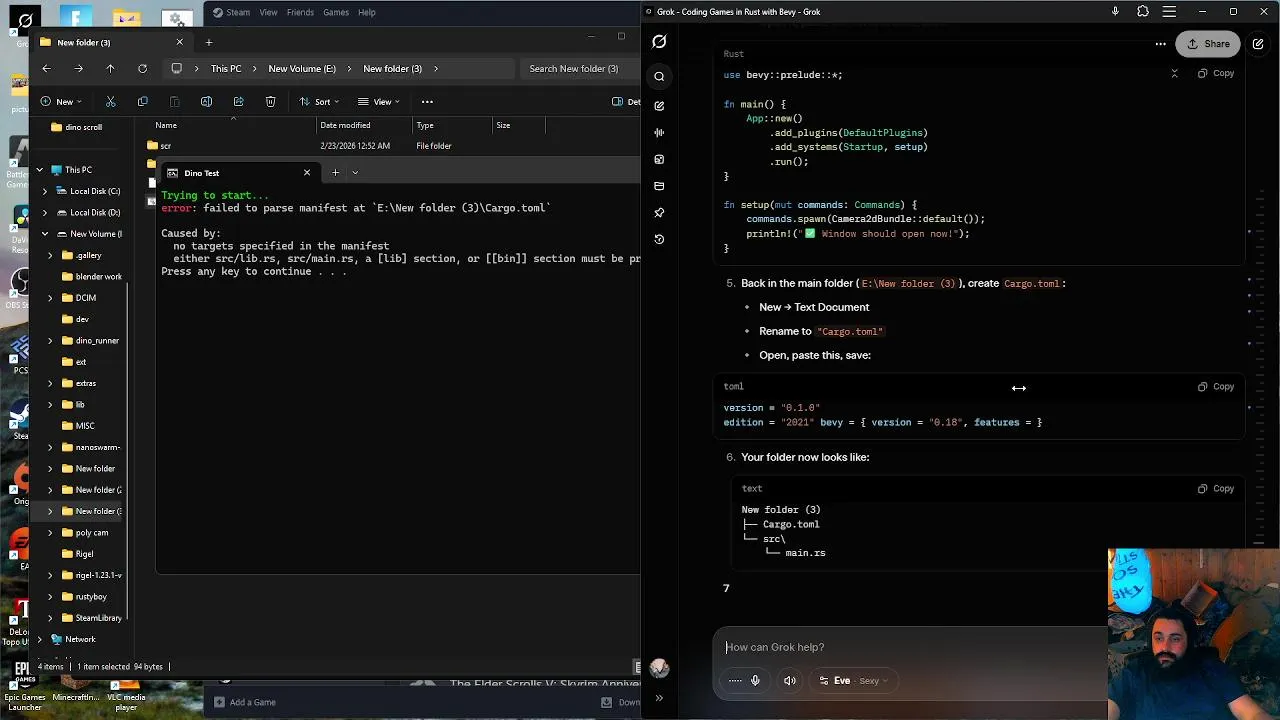Image resolution: width=1280 pixels, height=720 pixels.
Task: Click Cut scissors icon in File Explorer
Action: point(110,101)
